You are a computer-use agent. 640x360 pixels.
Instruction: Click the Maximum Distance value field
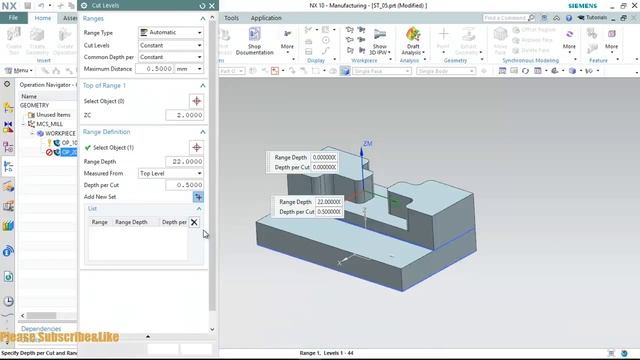[154, 69]
